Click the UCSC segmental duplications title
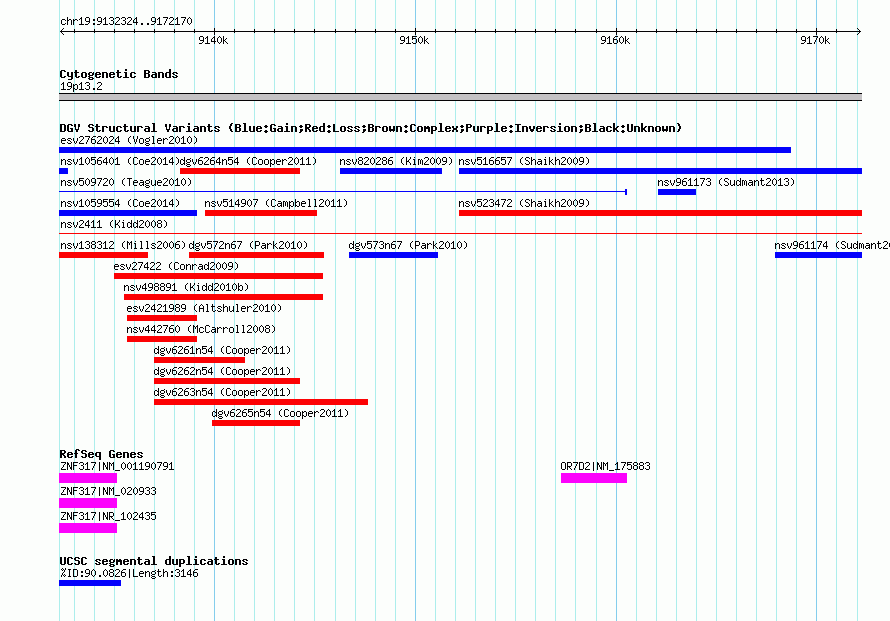The height and width of the screenshot is (621, 890). [x=154, y=561]
